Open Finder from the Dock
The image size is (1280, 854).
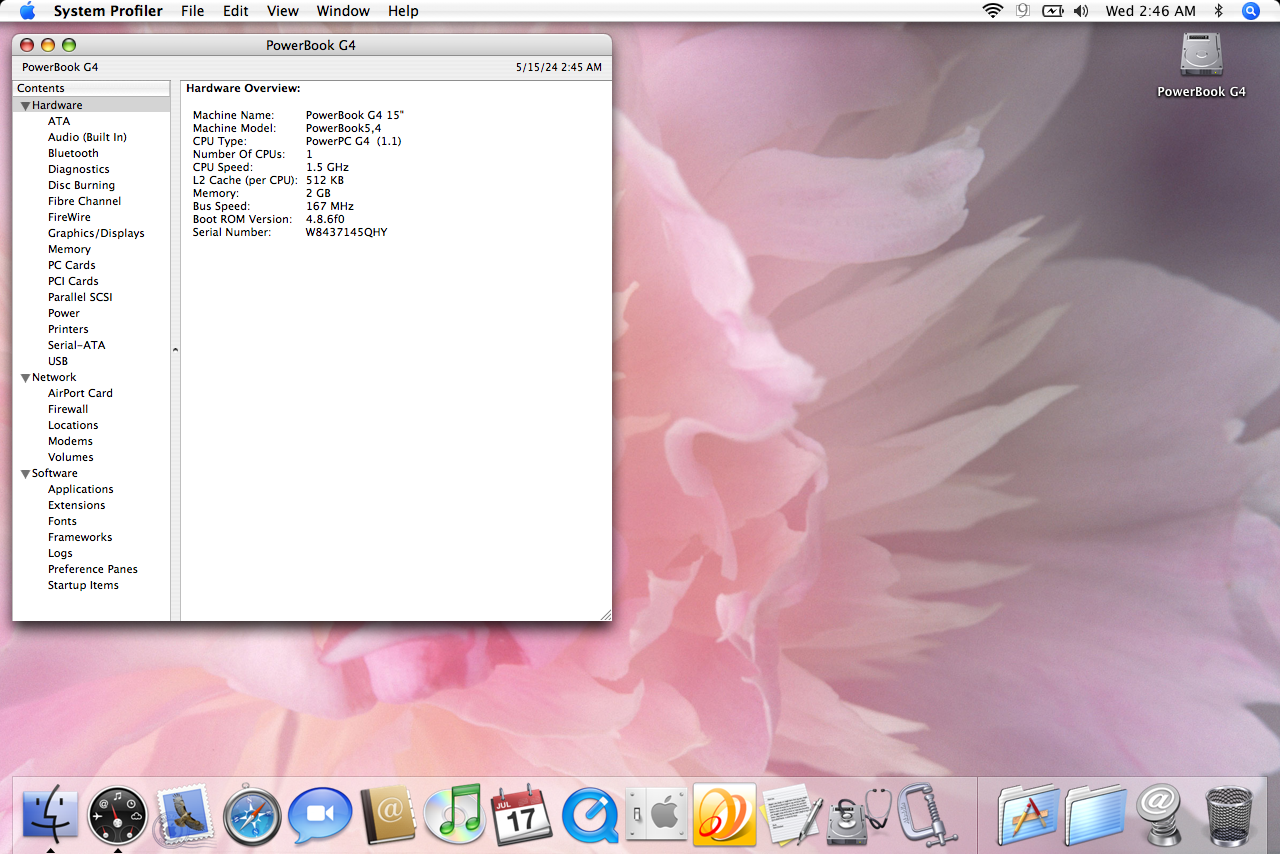coord(50,814)
